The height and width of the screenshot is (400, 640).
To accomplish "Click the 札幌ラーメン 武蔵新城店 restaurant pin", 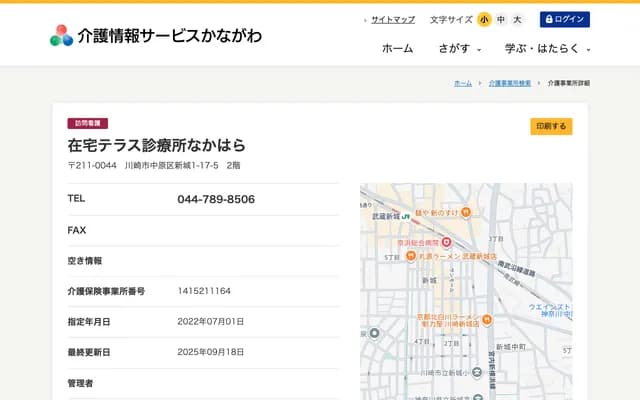I will pyautogui.click(x=411, y=256).
